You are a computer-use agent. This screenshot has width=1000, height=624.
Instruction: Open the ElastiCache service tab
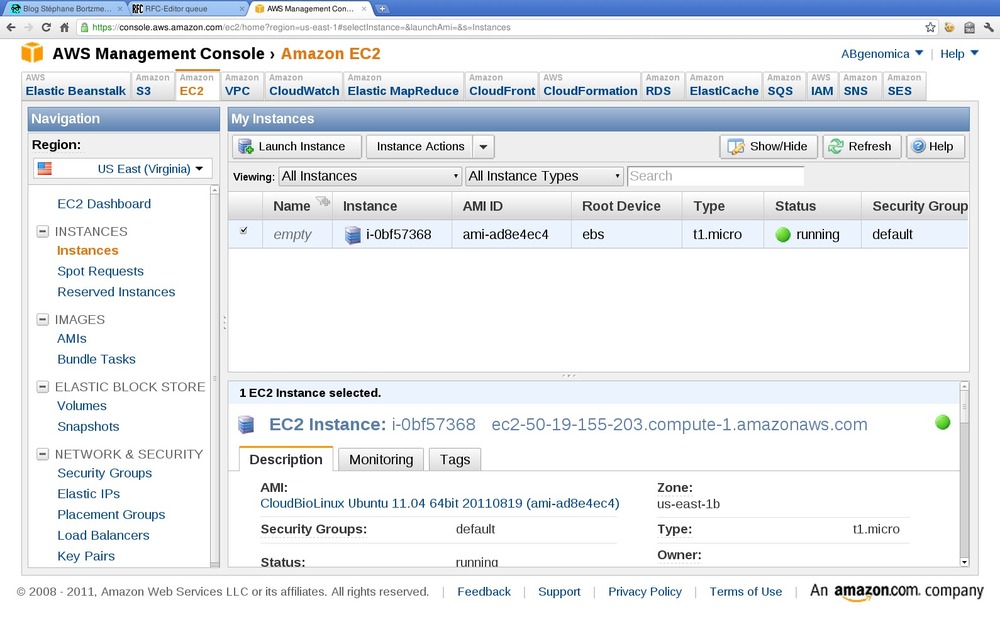click(724, 85)
